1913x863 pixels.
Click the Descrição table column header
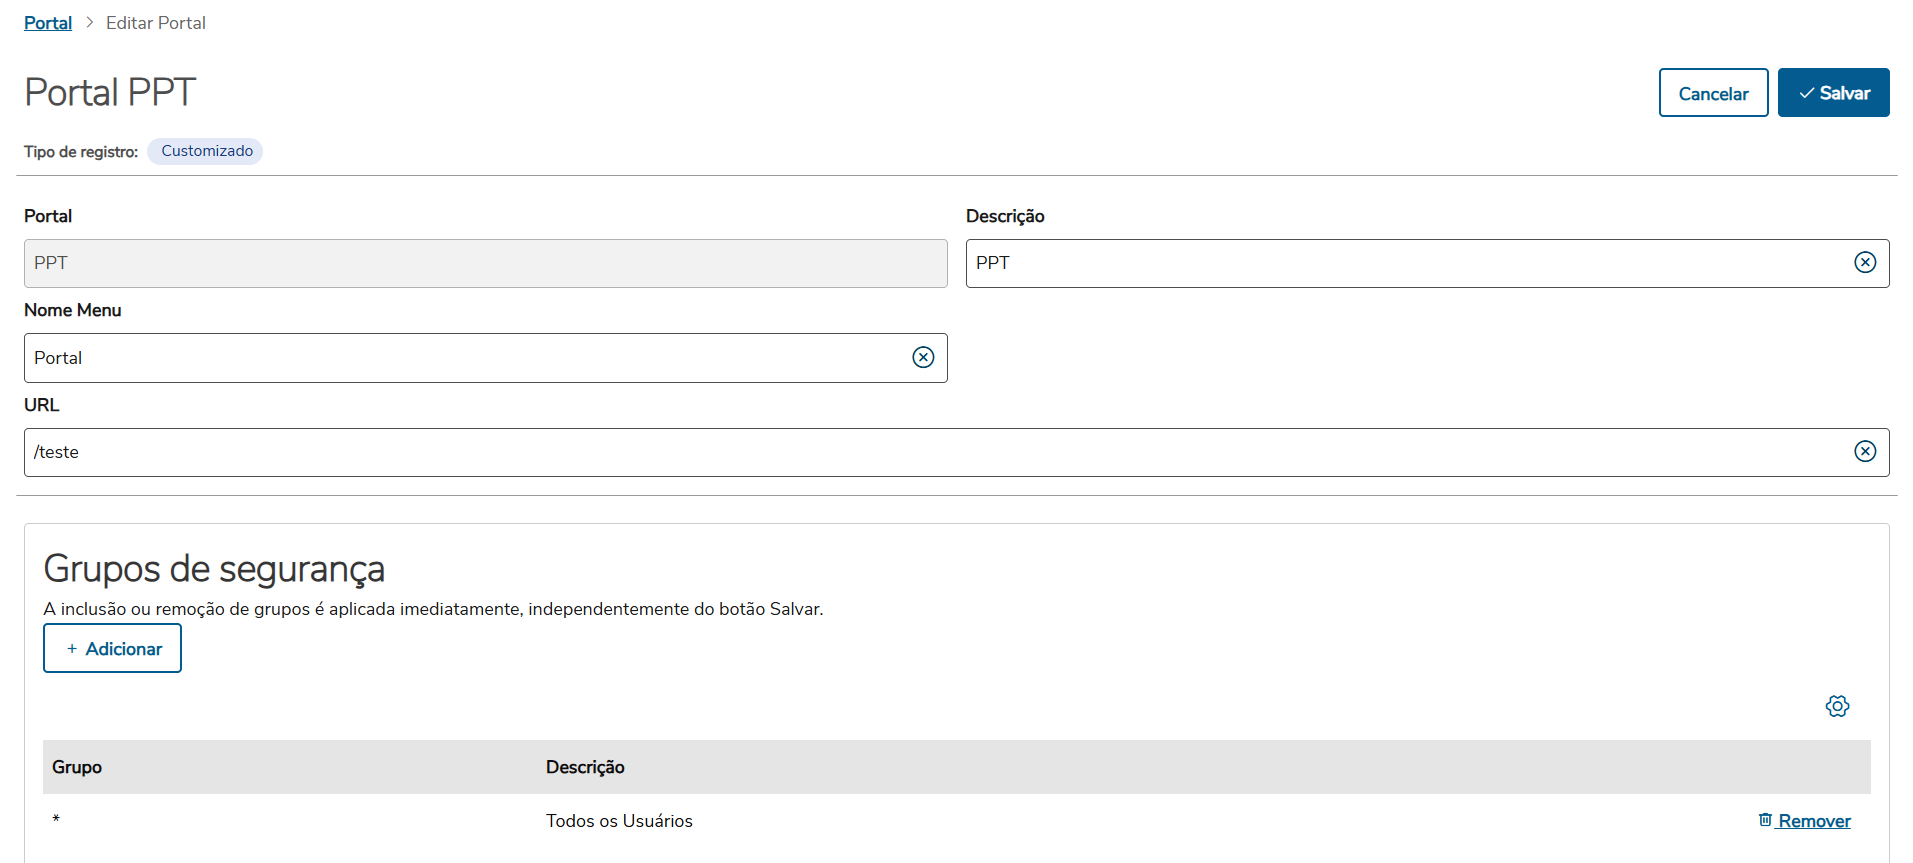coord(585,767)
